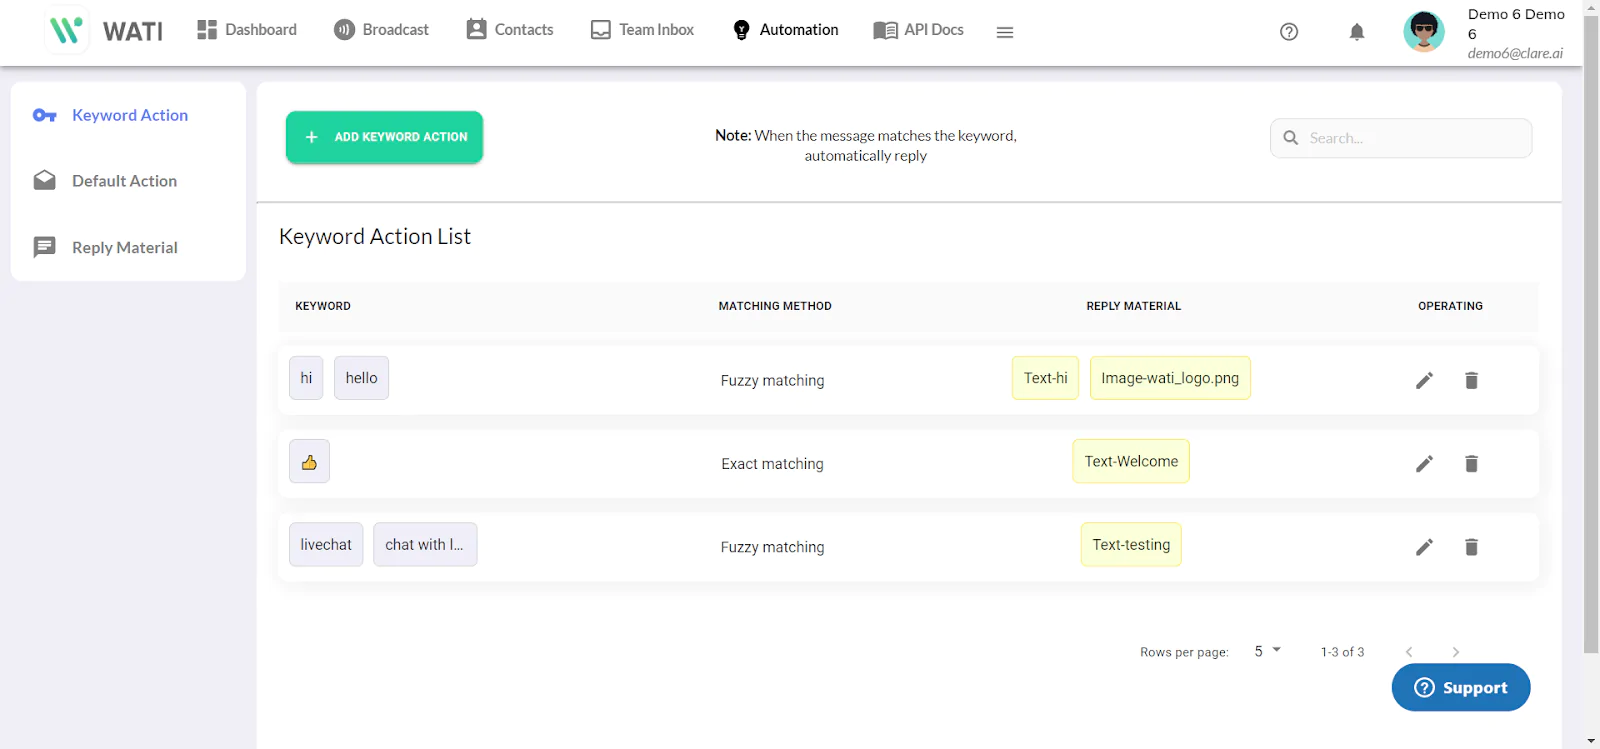Screen dimensions: 1600x749
Task: Click the Keyword Action List heading
Action: (x=375, y=236)
